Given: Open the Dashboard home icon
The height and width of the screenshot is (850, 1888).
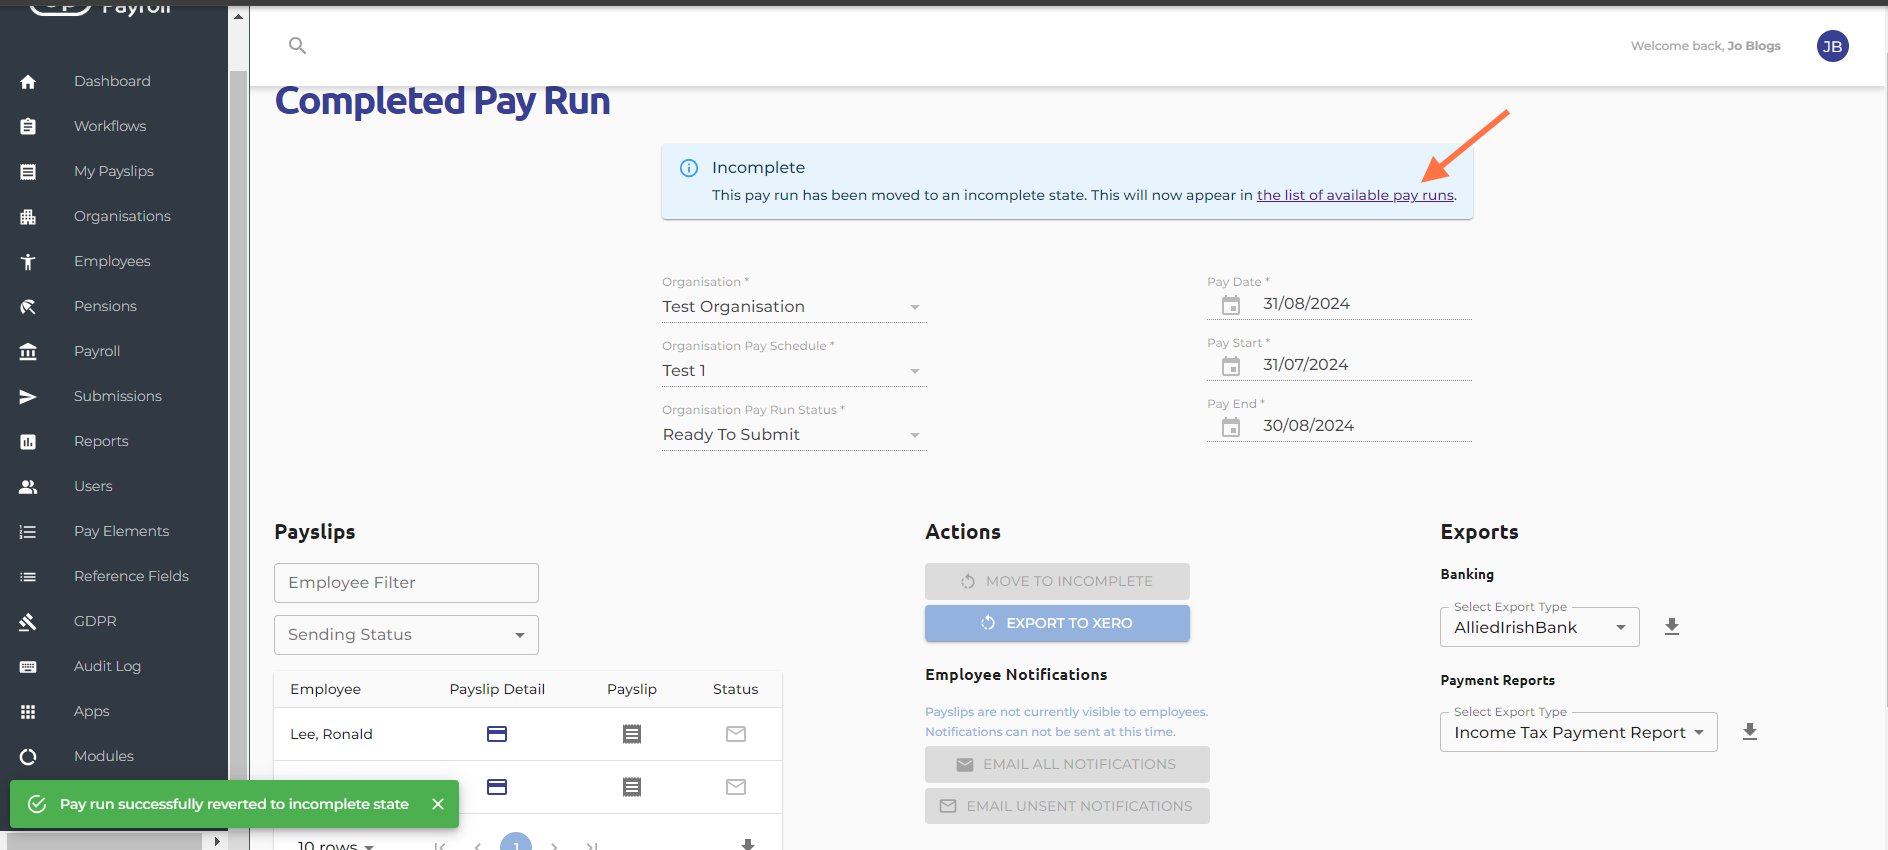Looking at the screenshot, I should pos(28,82).
